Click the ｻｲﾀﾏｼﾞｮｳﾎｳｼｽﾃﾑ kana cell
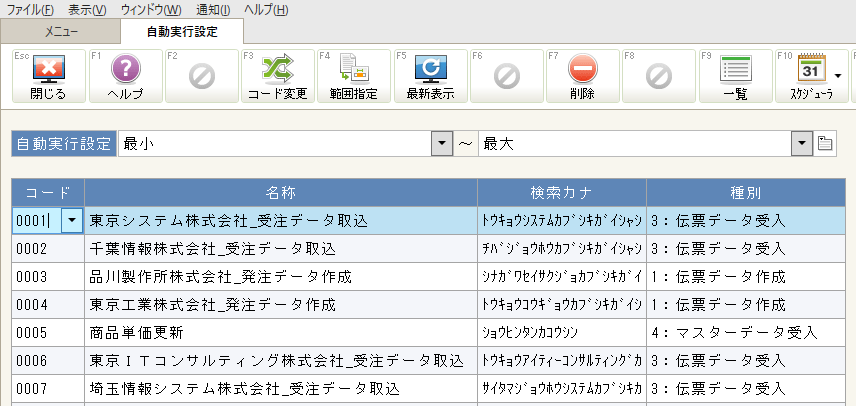 (x=562, y=389)
